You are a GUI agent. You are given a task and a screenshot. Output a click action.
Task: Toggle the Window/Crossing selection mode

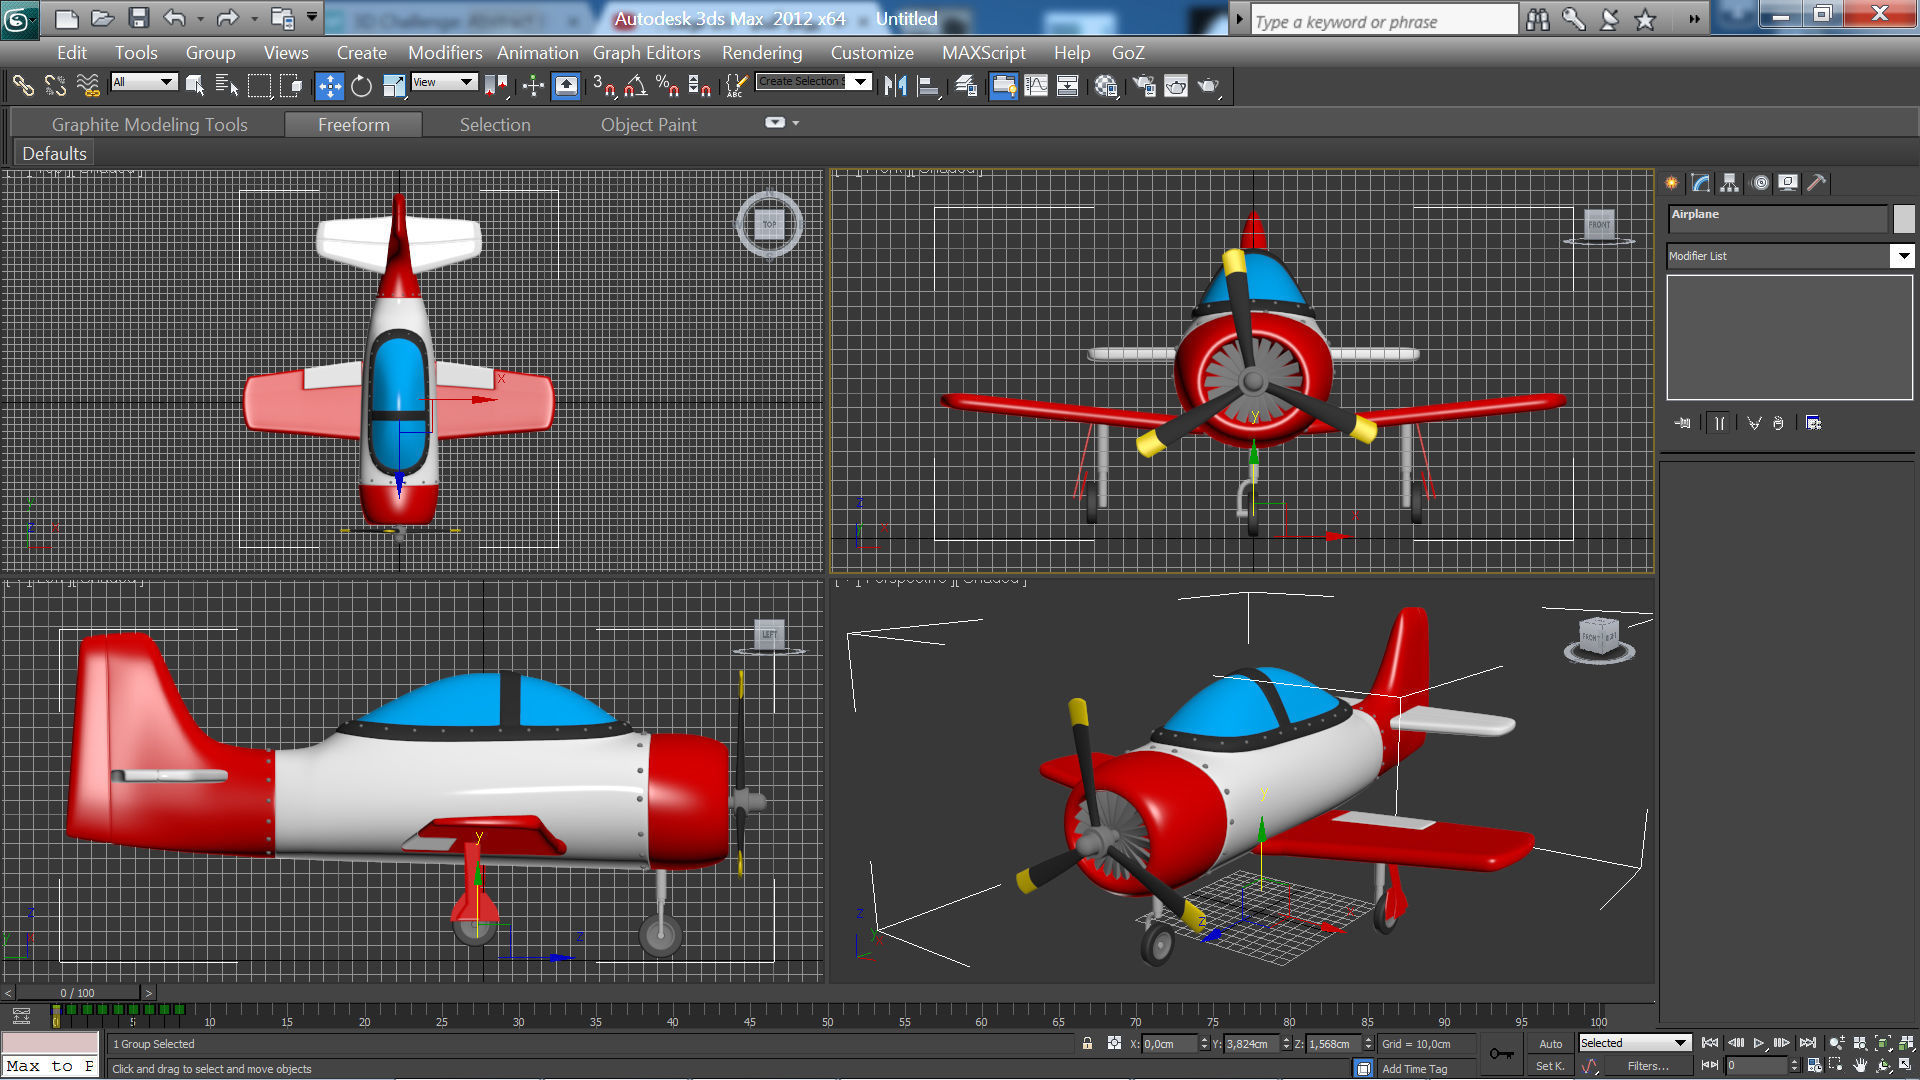pos(291,86)
